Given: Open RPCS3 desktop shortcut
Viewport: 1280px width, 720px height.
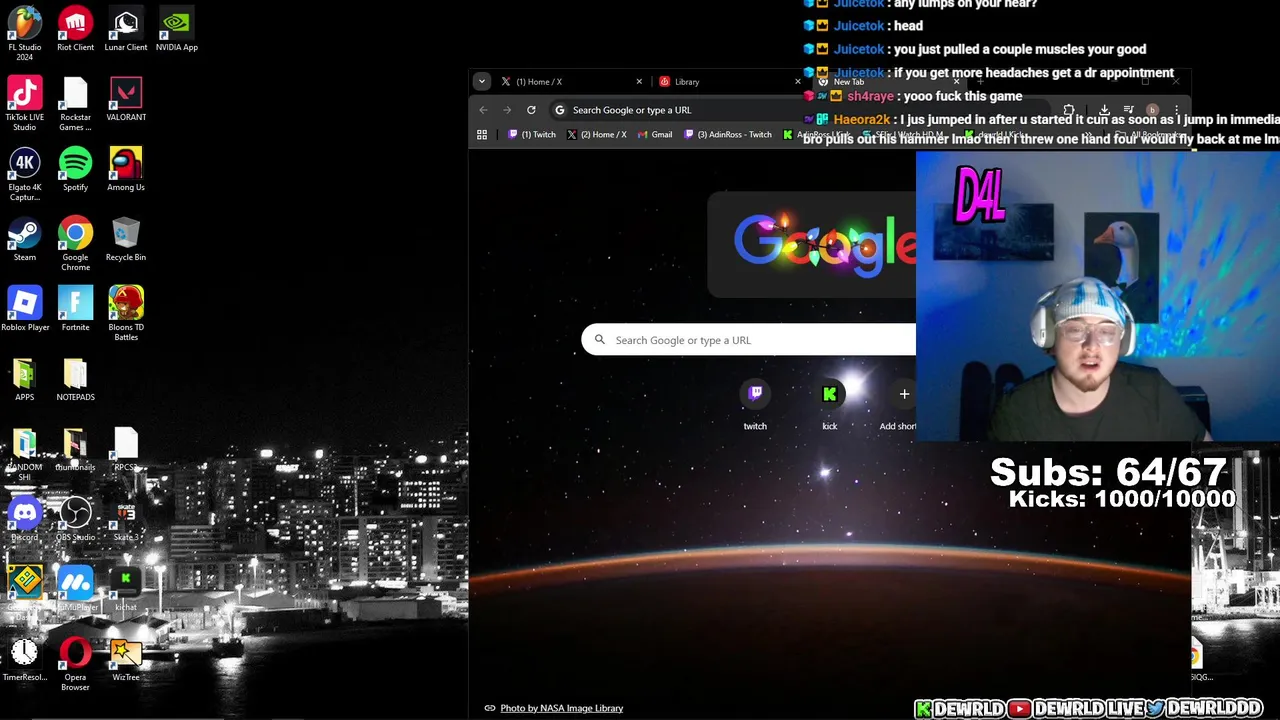Looking at the screenshot, I should (126, 449).
